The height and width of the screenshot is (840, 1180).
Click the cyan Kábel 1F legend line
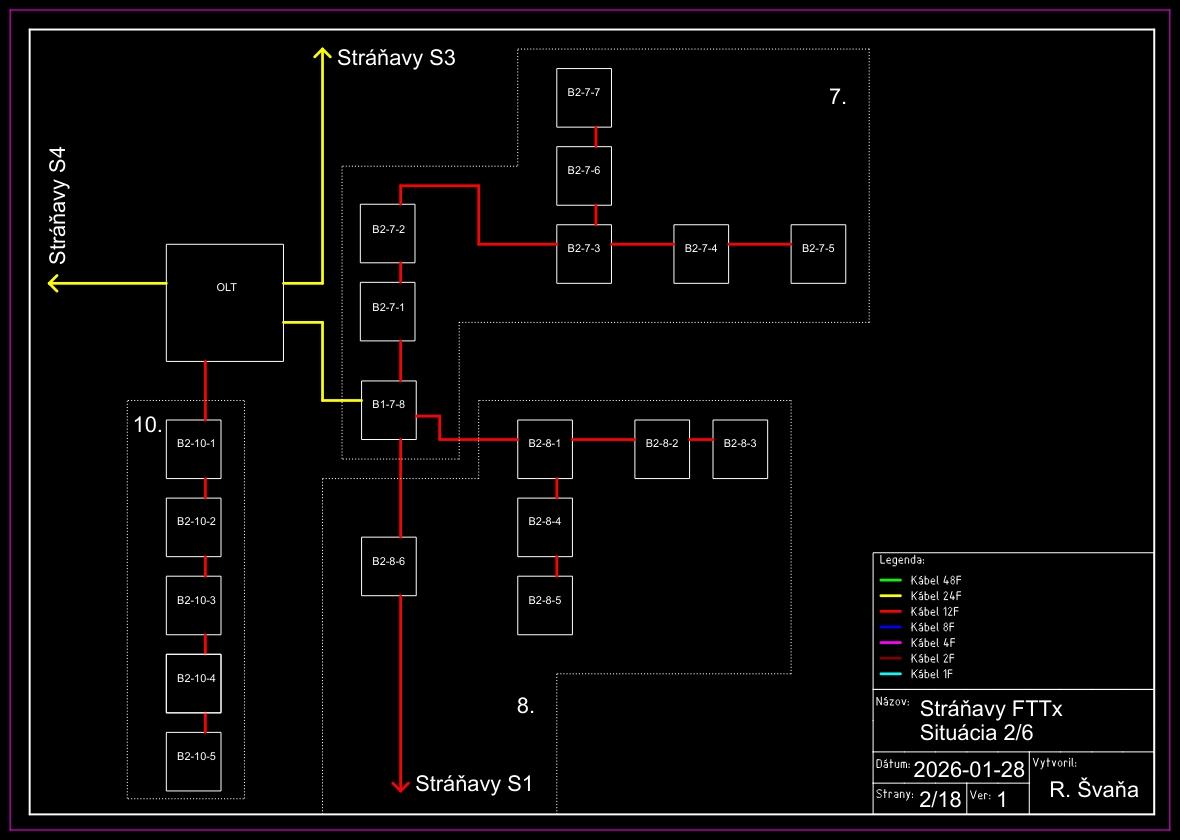click(x=890, y=674)
